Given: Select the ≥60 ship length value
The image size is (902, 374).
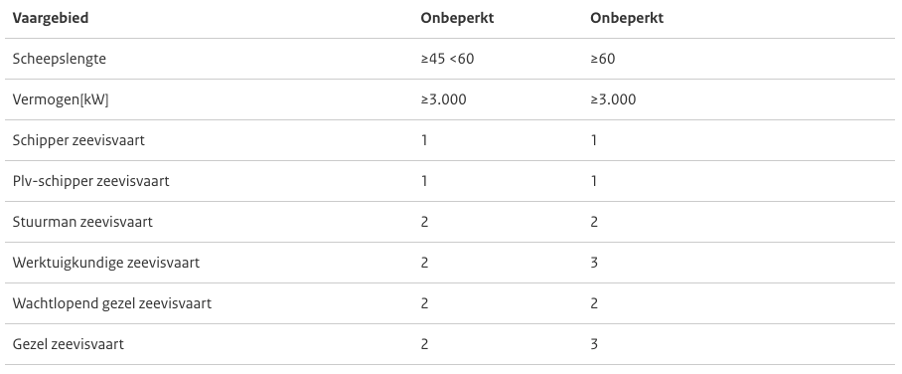Looking at the screenshot, I should [x=603, y=59].
